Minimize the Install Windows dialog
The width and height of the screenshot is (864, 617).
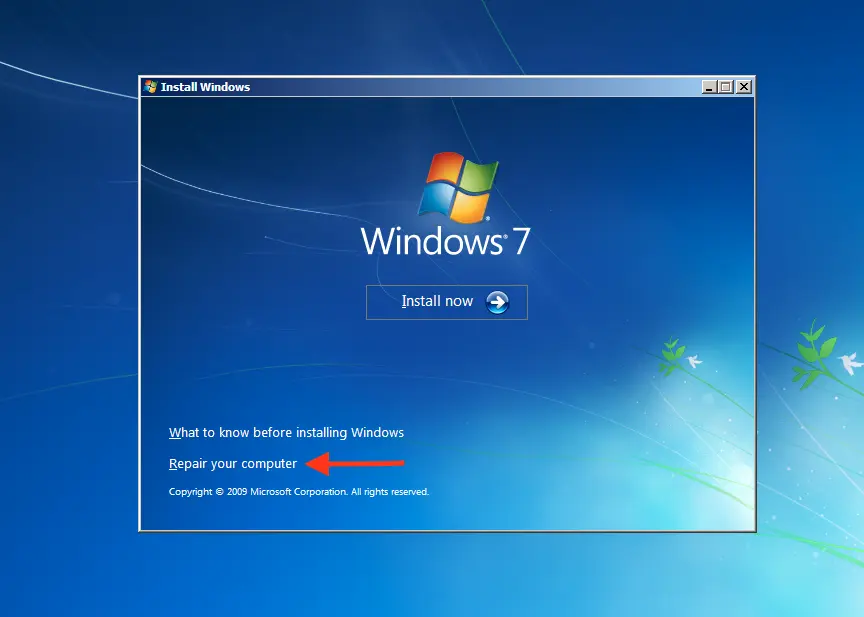[x=709, y=87]
